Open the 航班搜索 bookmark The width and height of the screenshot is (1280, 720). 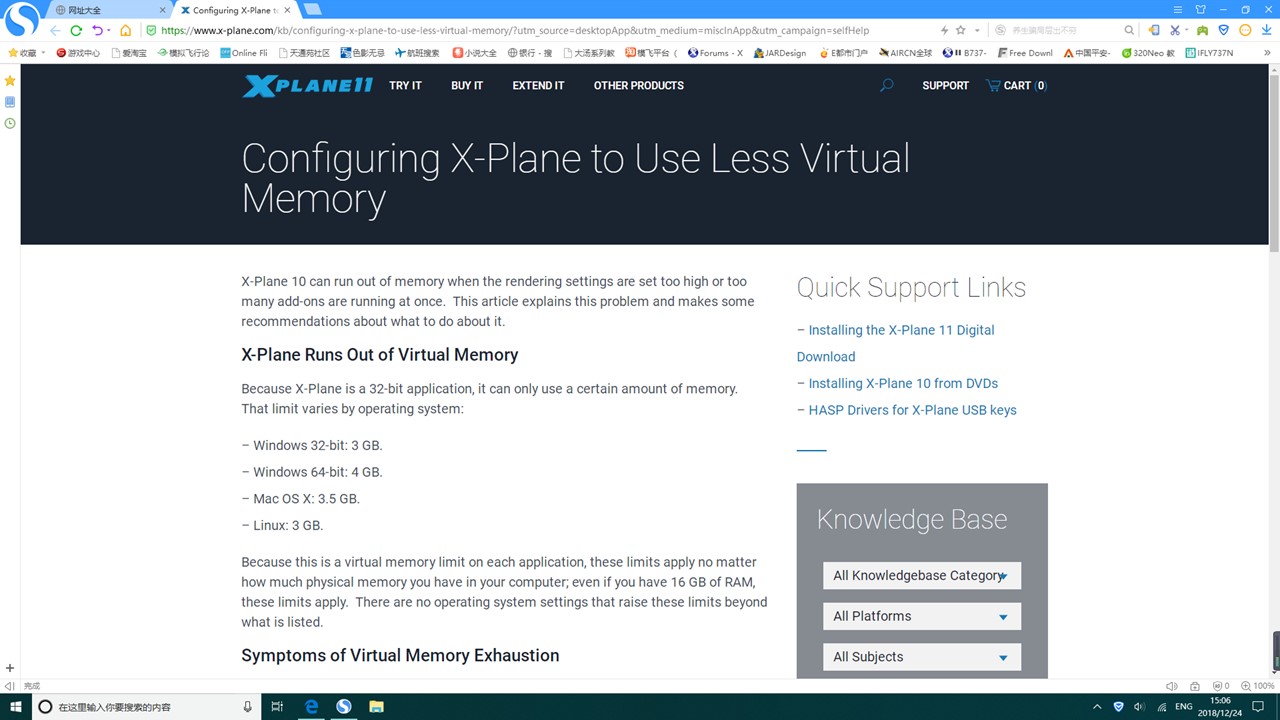(x=416, y=53)
